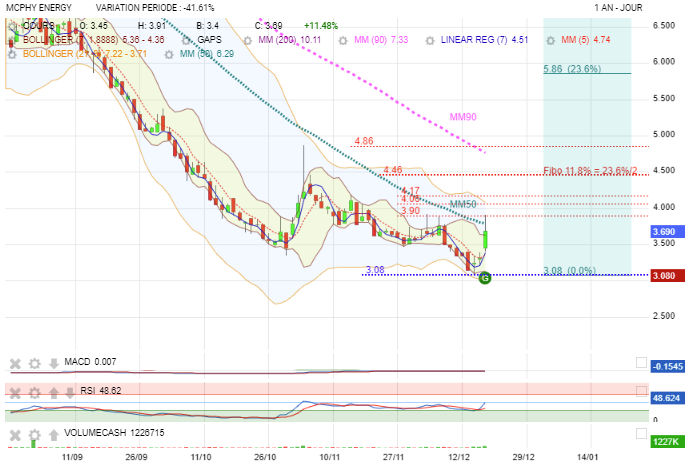Screen dimensions: 689x464
Task: Remove VOLUMECASH indicator with X icon
Action: coord(15,435)
